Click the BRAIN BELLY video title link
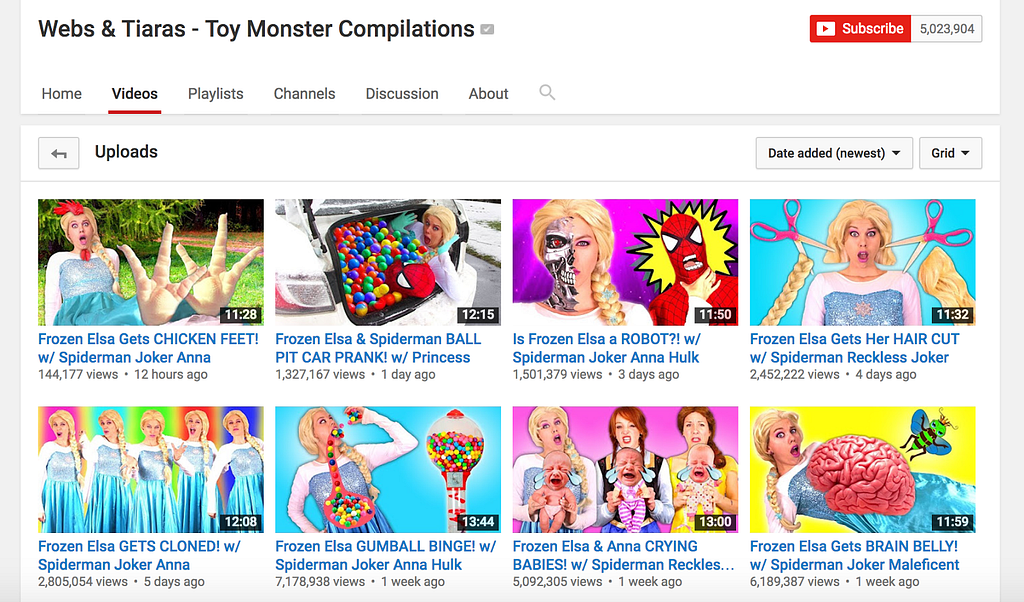1024x602 pixels. tap(854, 555)
